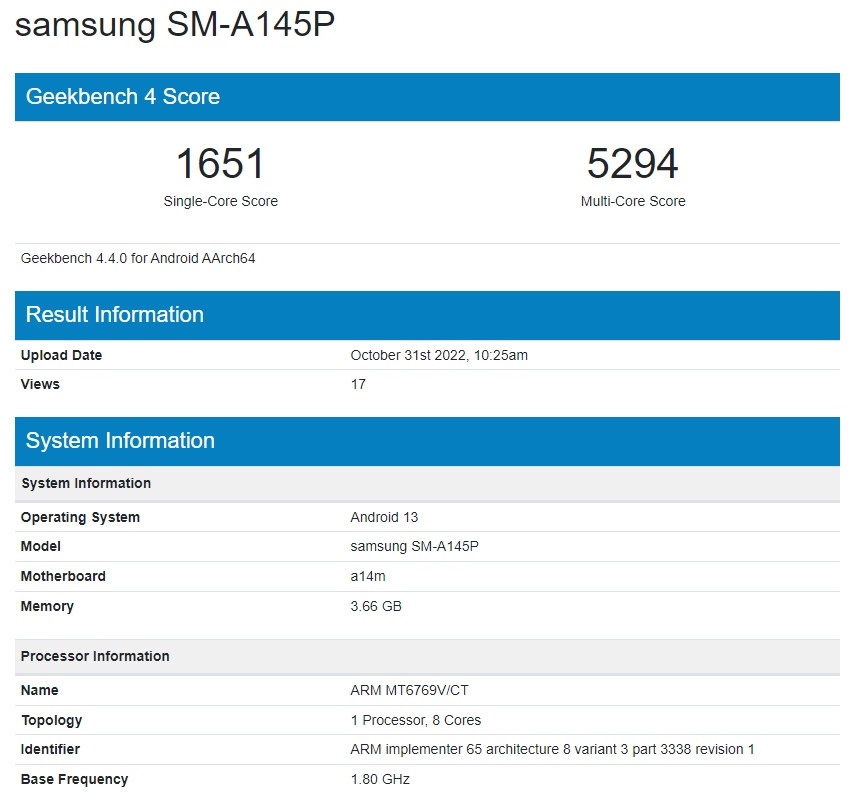Select the processor "Name" row label
Image resolution: width=852 pixels, height=801 pixels.
[x=40, y=690]
